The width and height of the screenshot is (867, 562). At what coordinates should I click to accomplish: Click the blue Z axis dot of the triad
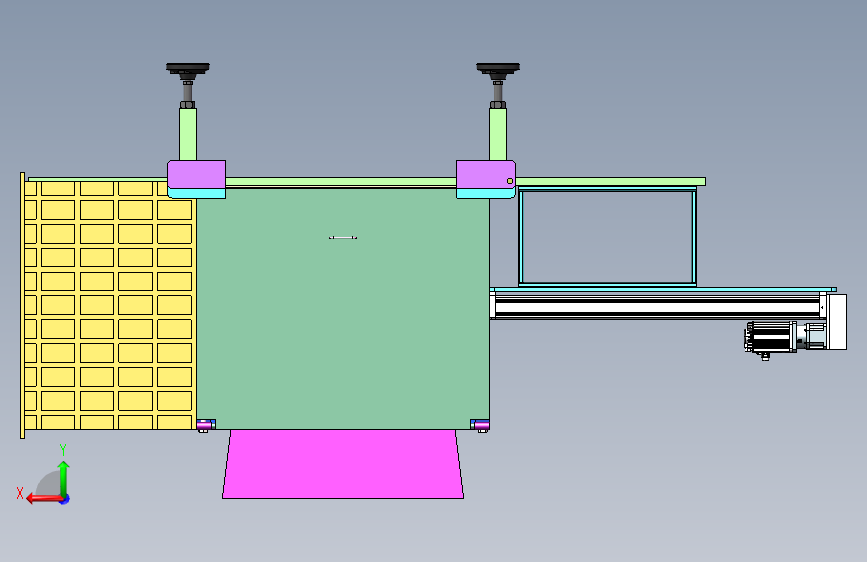(65, 499)
